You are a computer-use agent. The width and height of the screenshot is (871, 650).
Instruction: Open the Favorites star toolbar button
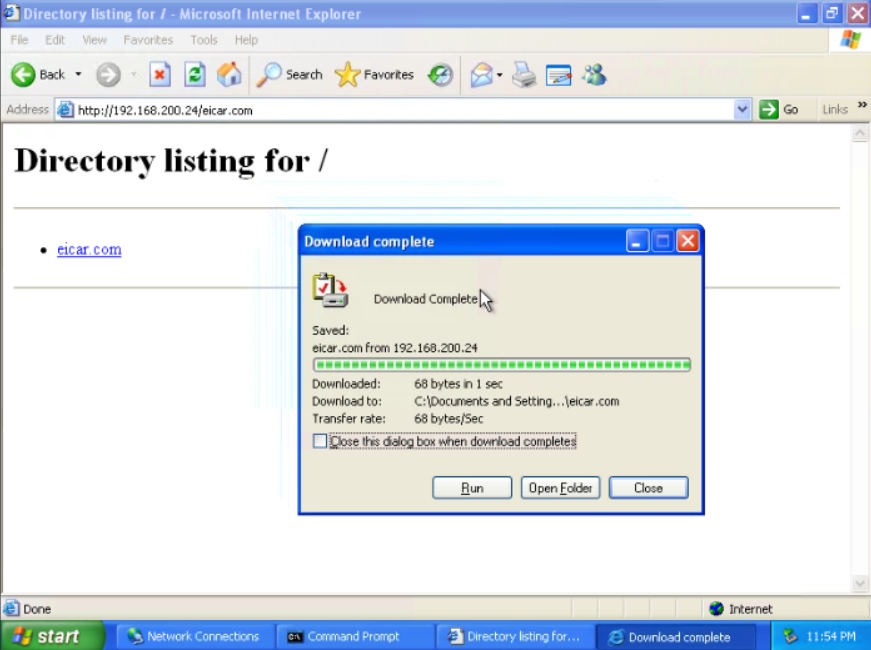tap(374, 74)
